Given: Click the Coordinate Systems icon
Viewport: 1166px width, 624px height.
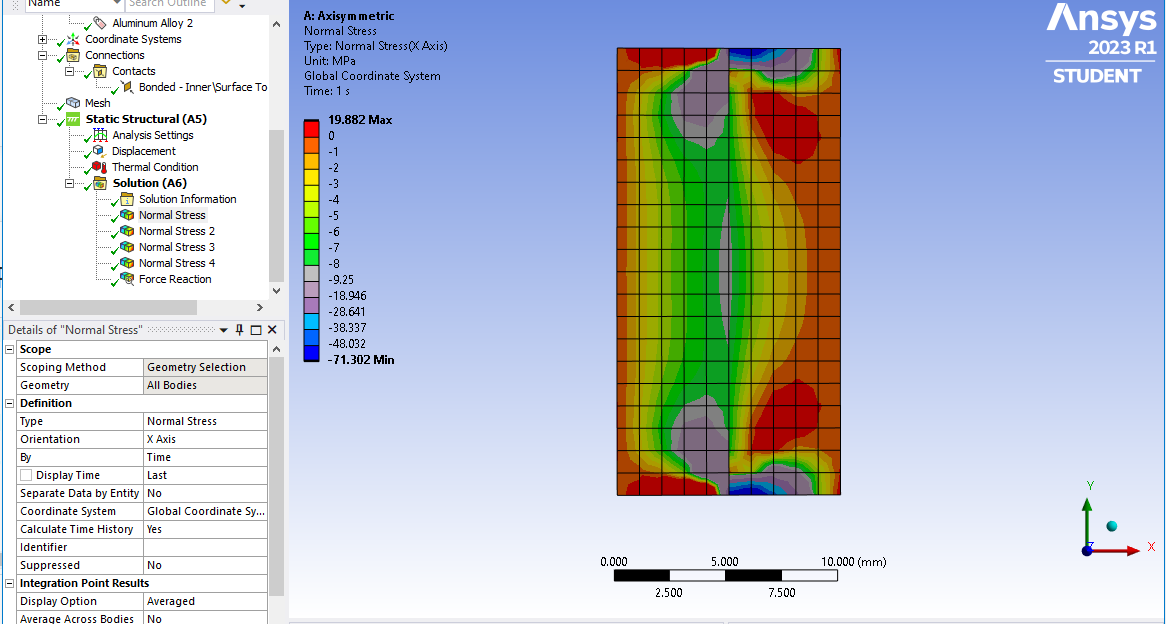Looking at the screenshot, I should [73, 39].
